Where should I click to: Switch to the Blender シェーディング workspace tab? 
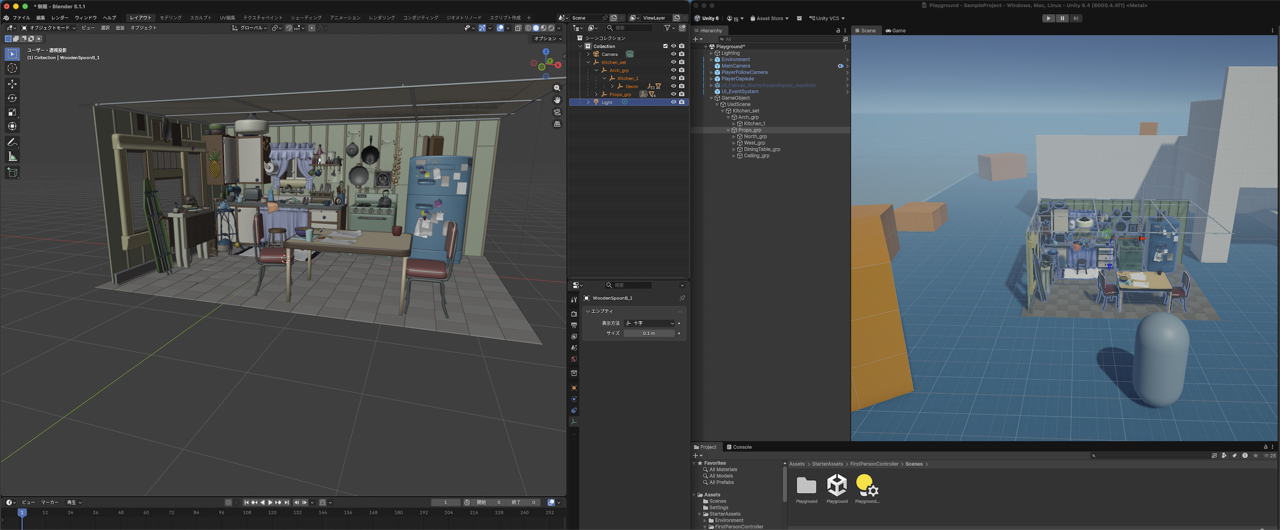coord(307,17)
